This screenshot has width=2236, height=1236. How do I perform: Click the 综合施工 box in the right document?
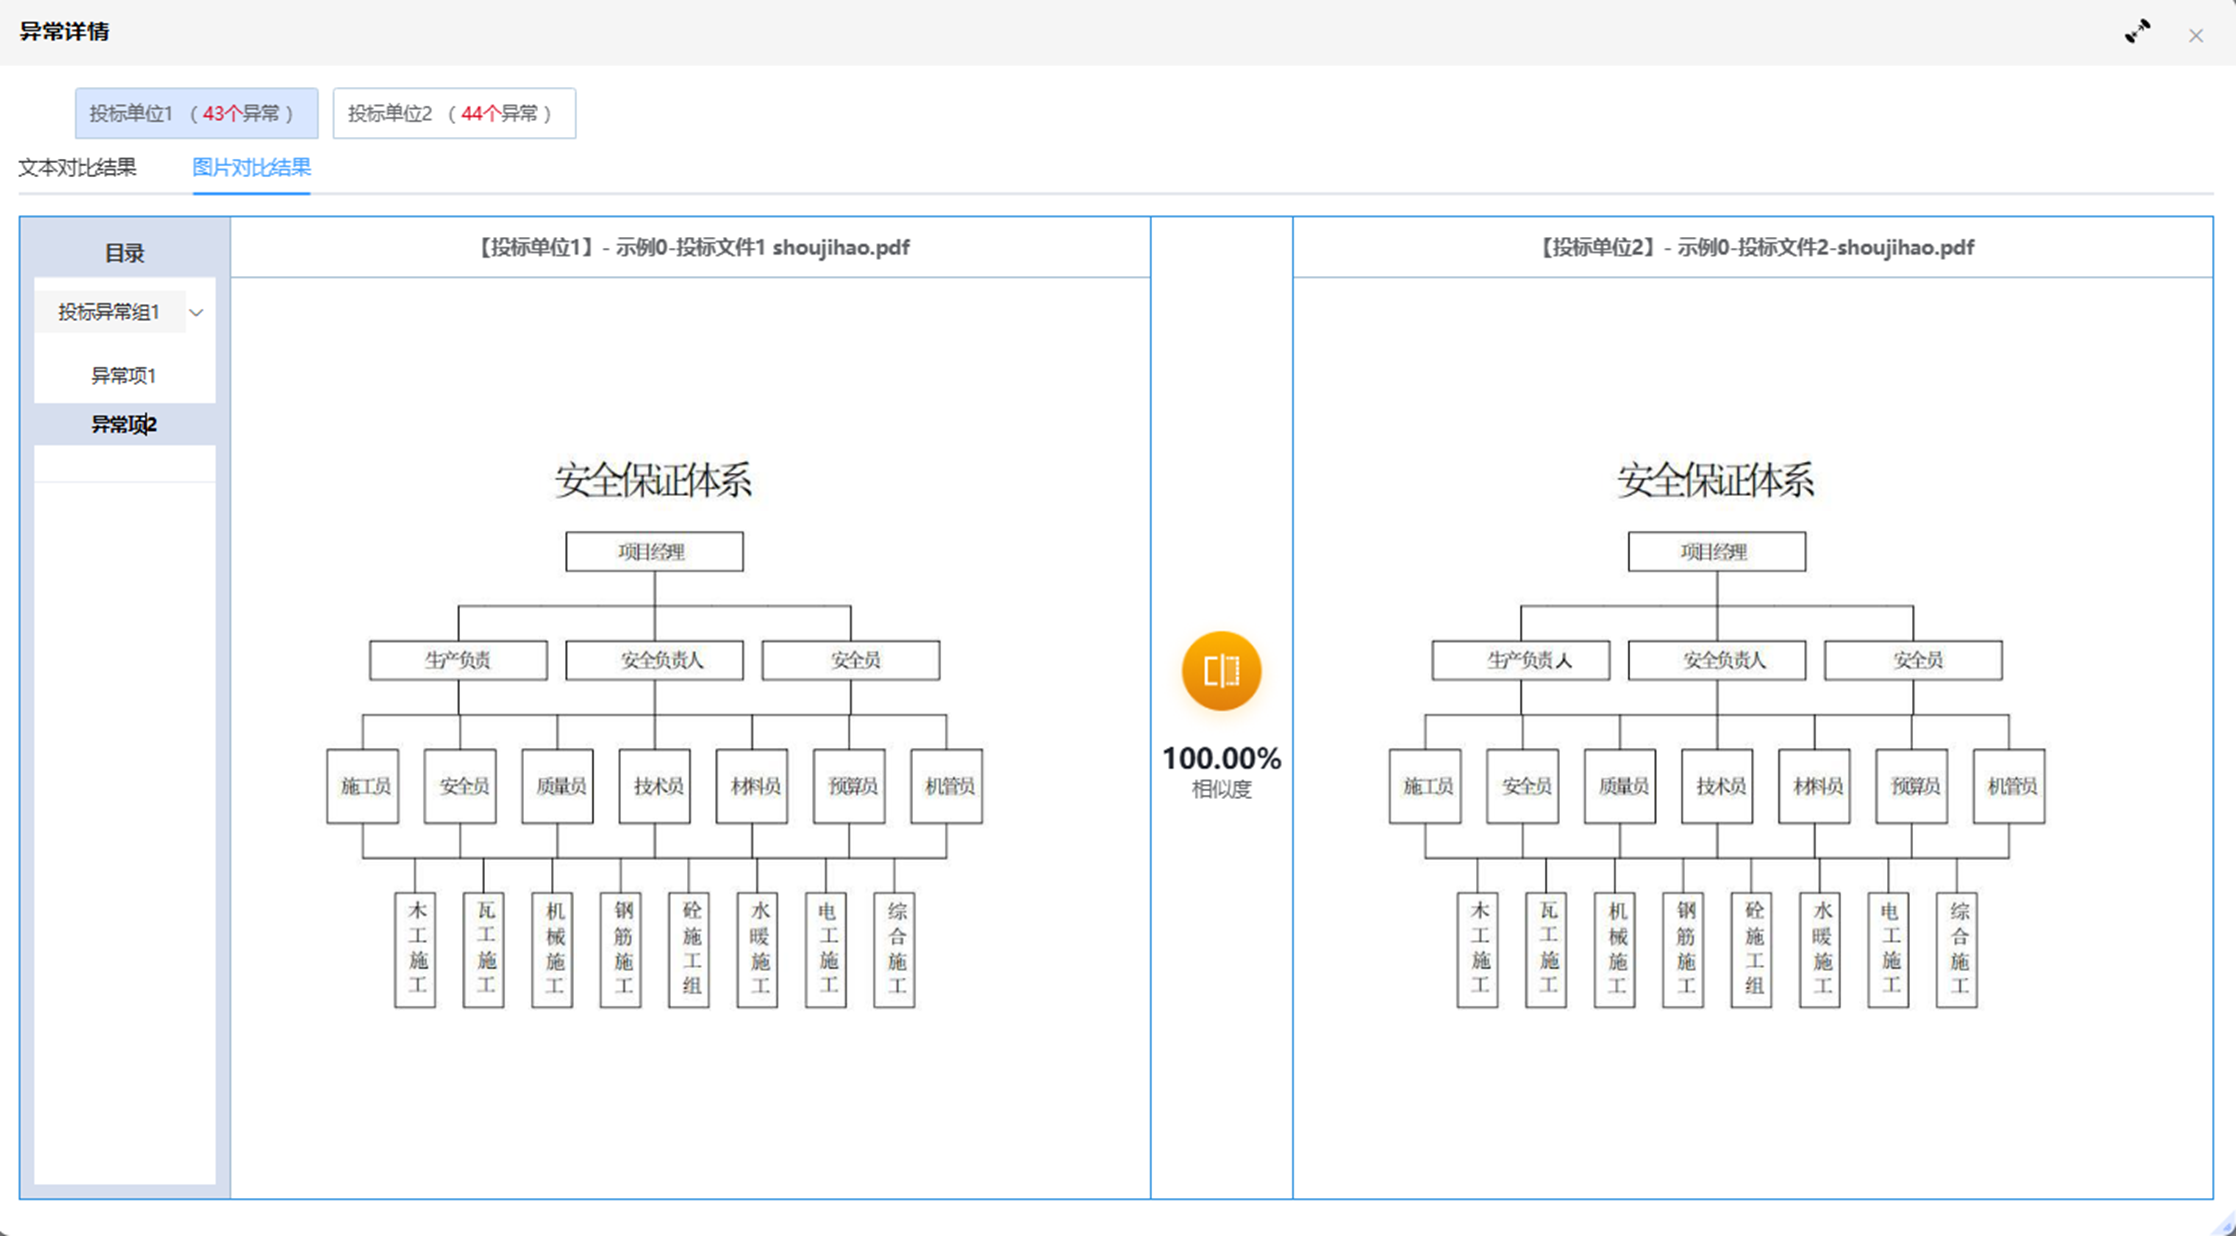[1957, 950]
